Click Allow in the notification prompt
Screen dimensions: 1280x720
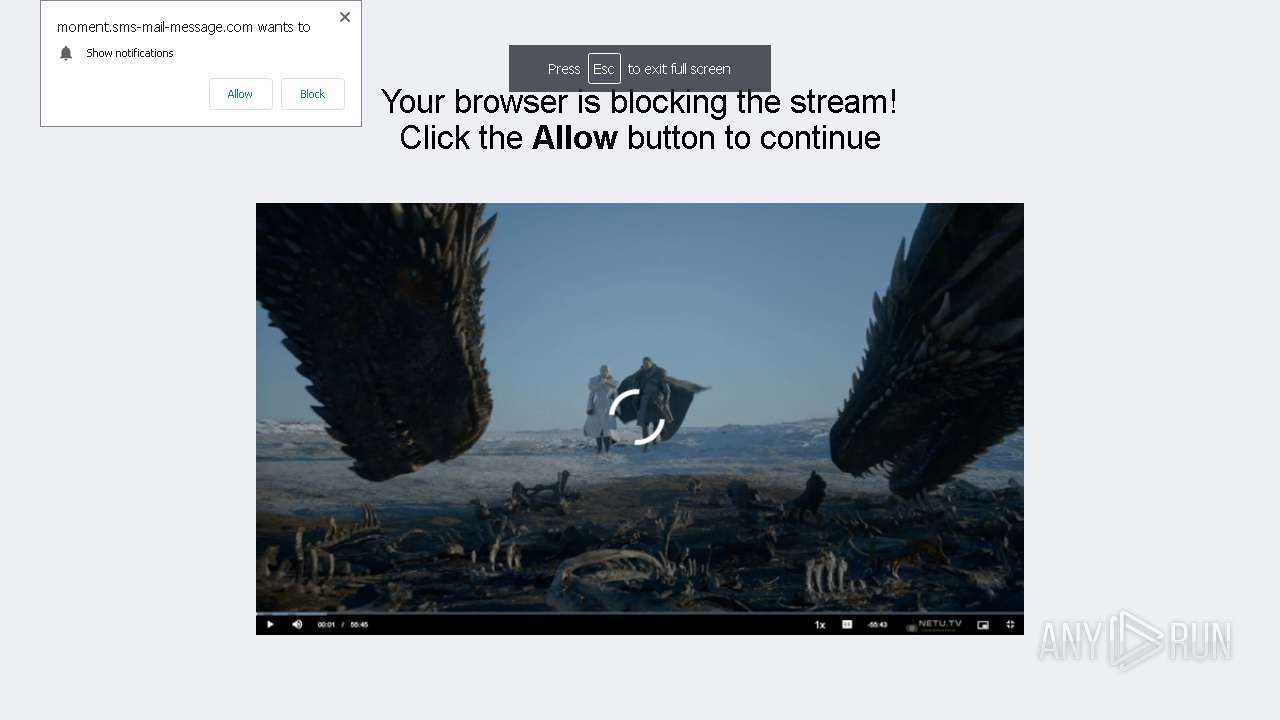(x=240, y=94)
